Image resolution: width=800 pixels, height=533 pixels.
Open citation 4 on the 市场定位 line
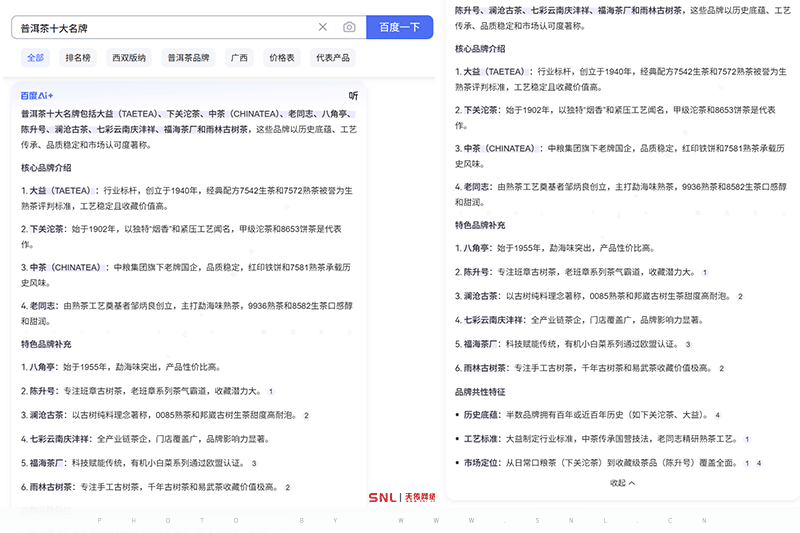click(759, 463)
